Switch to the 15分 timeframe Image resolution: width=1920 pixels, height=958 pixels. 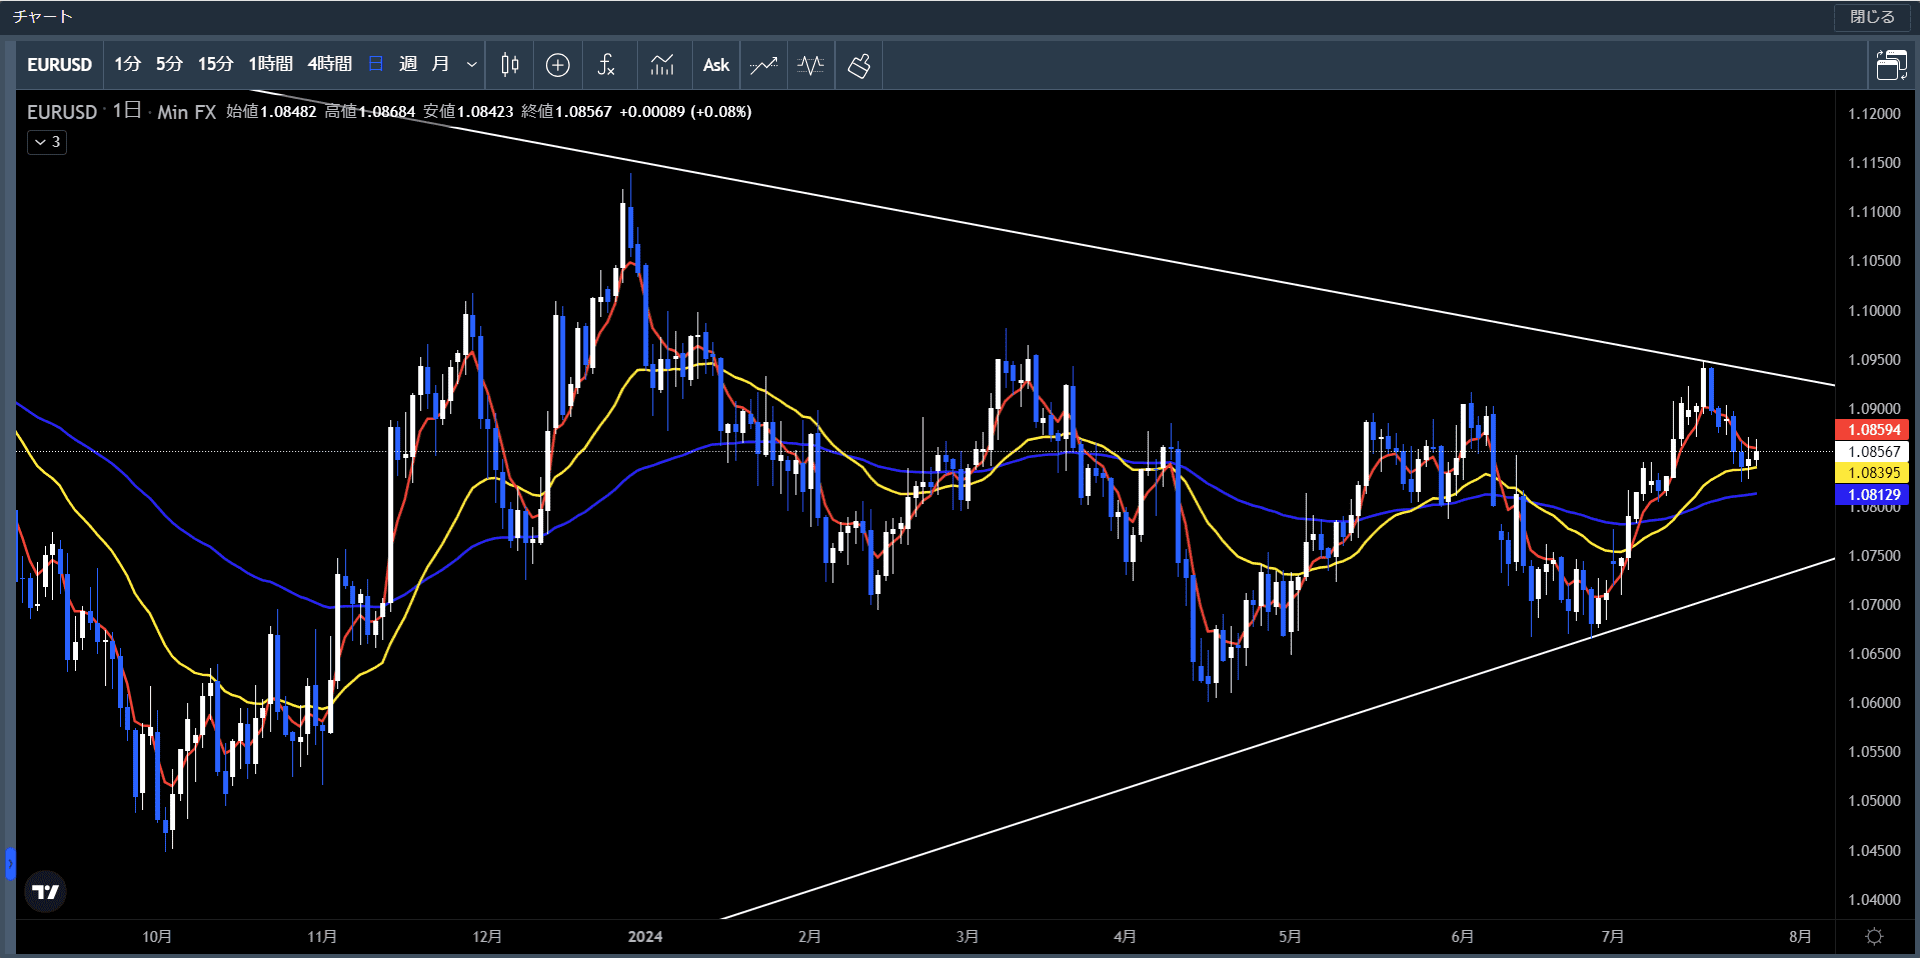tap(215, 65)
